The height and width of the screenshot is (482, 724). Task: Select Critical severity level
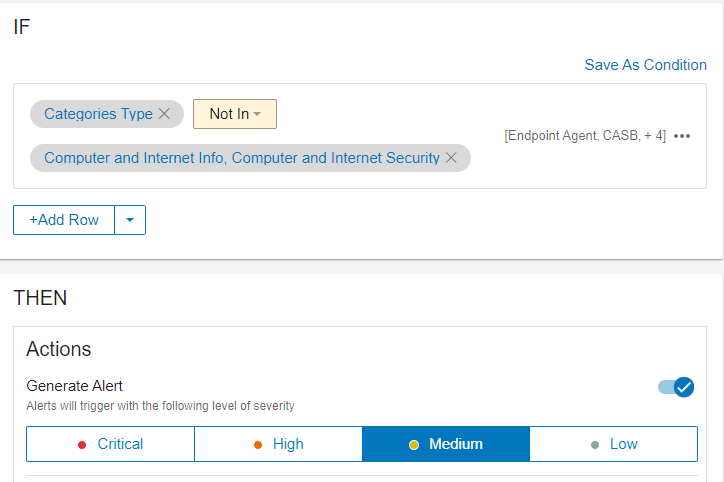point(110,444)
